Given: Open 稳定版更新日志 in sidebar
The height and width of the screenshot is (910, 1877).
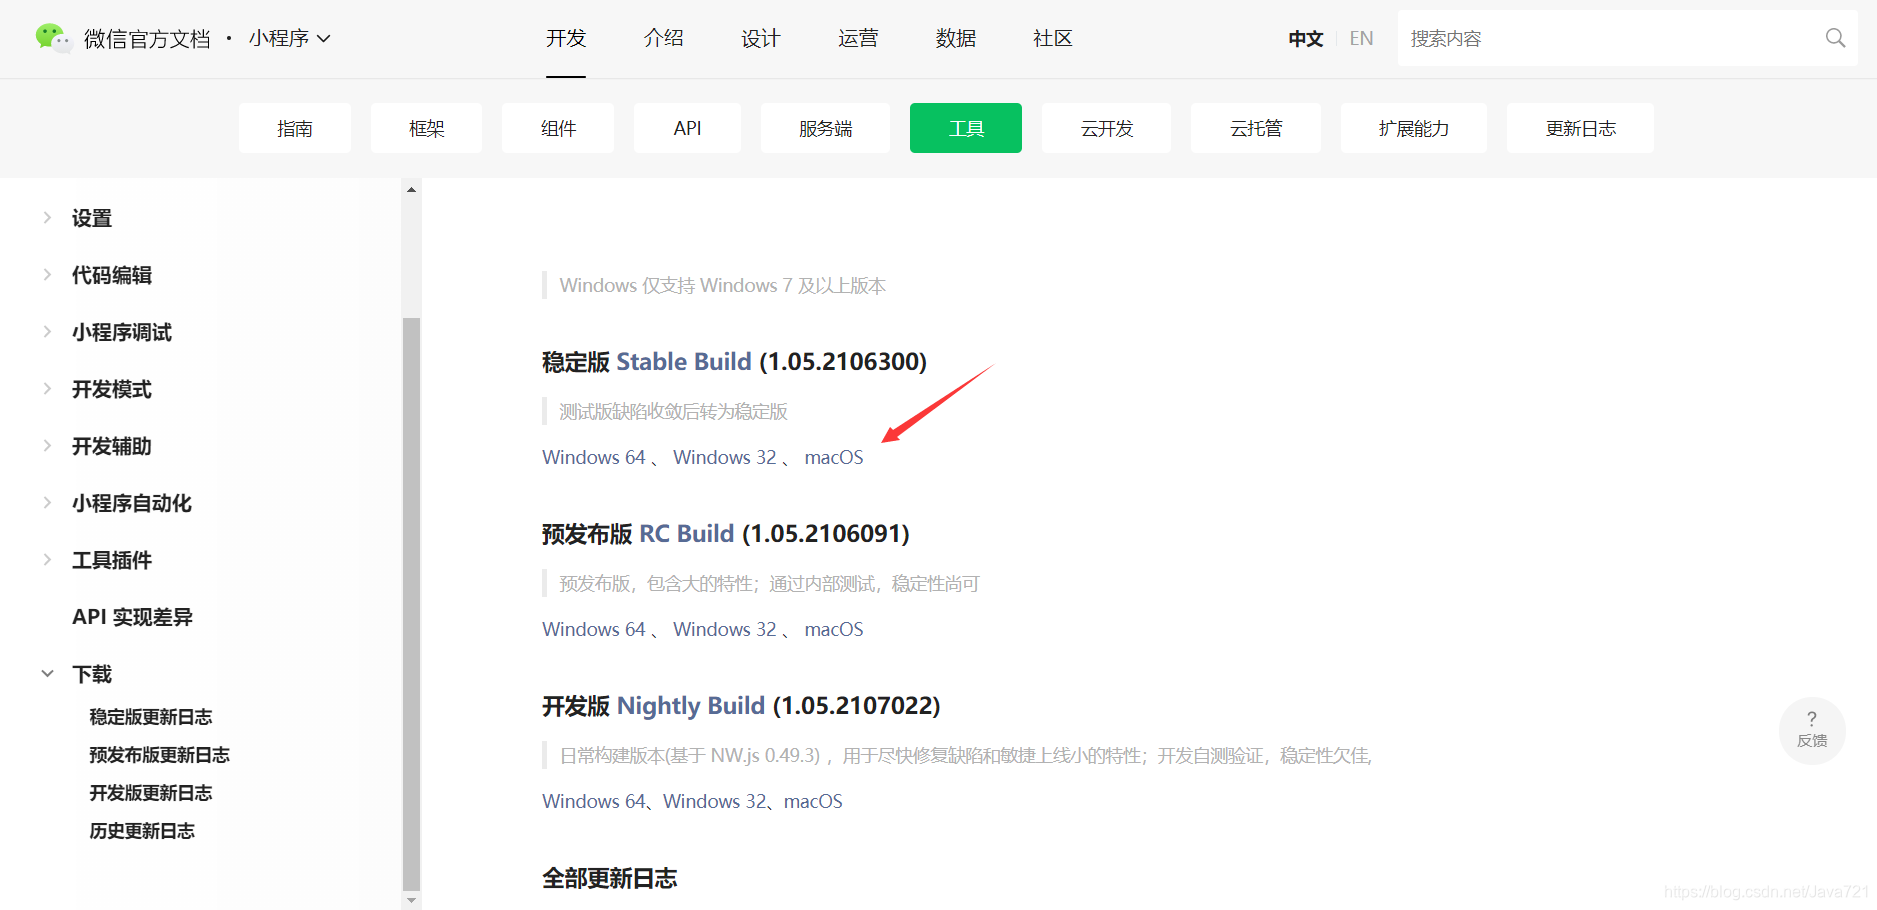Looking at the screenshot, I should click(151, 717).
